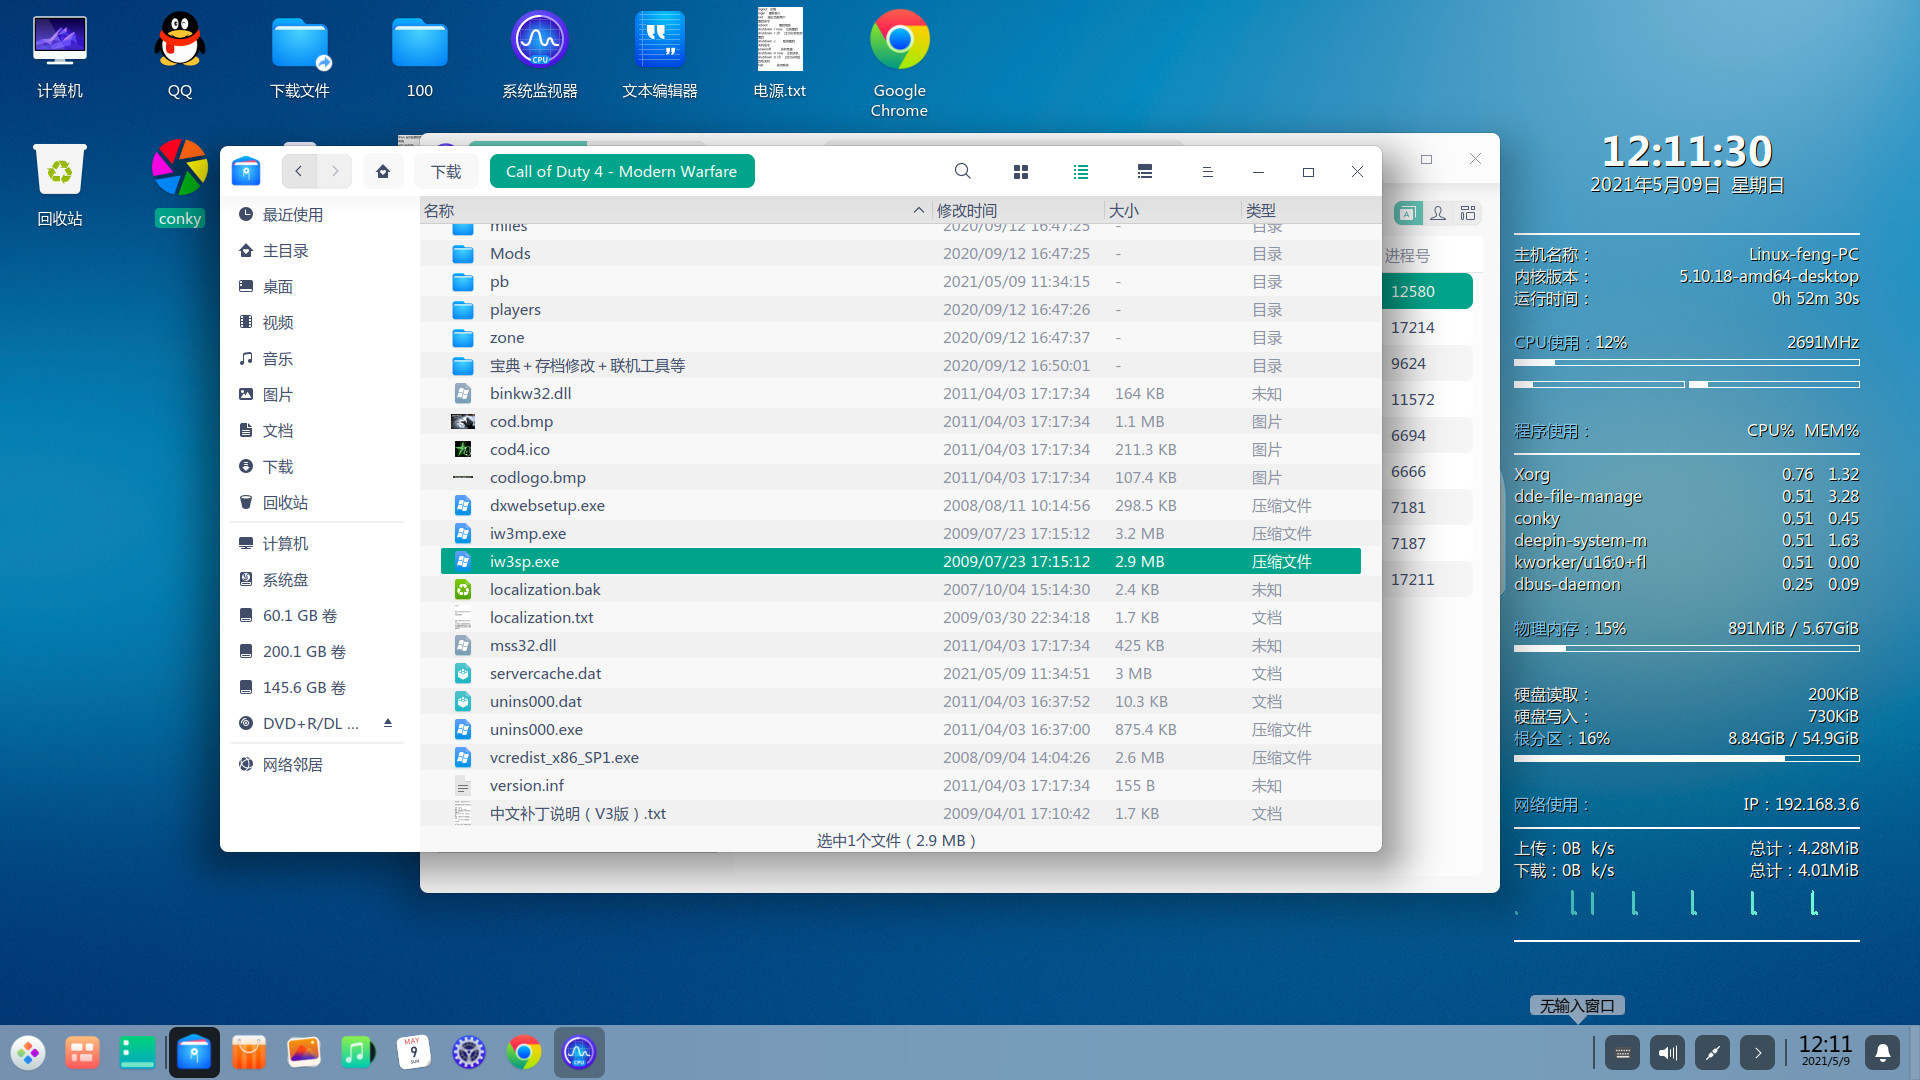Viewport: 1920px width, 1080px height.
Task: Select the 200.1 GB volume
Action: point(303,652)
